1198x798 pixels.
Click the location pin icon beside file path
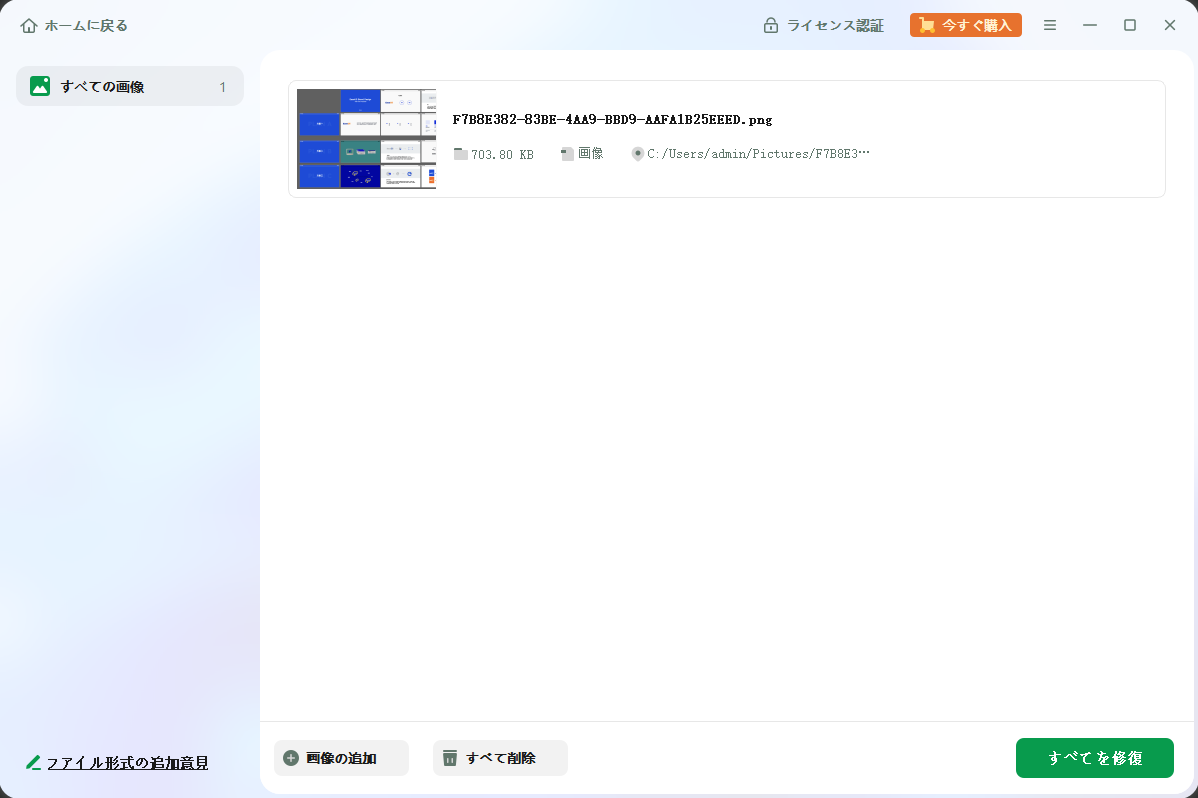click(637, 154)
